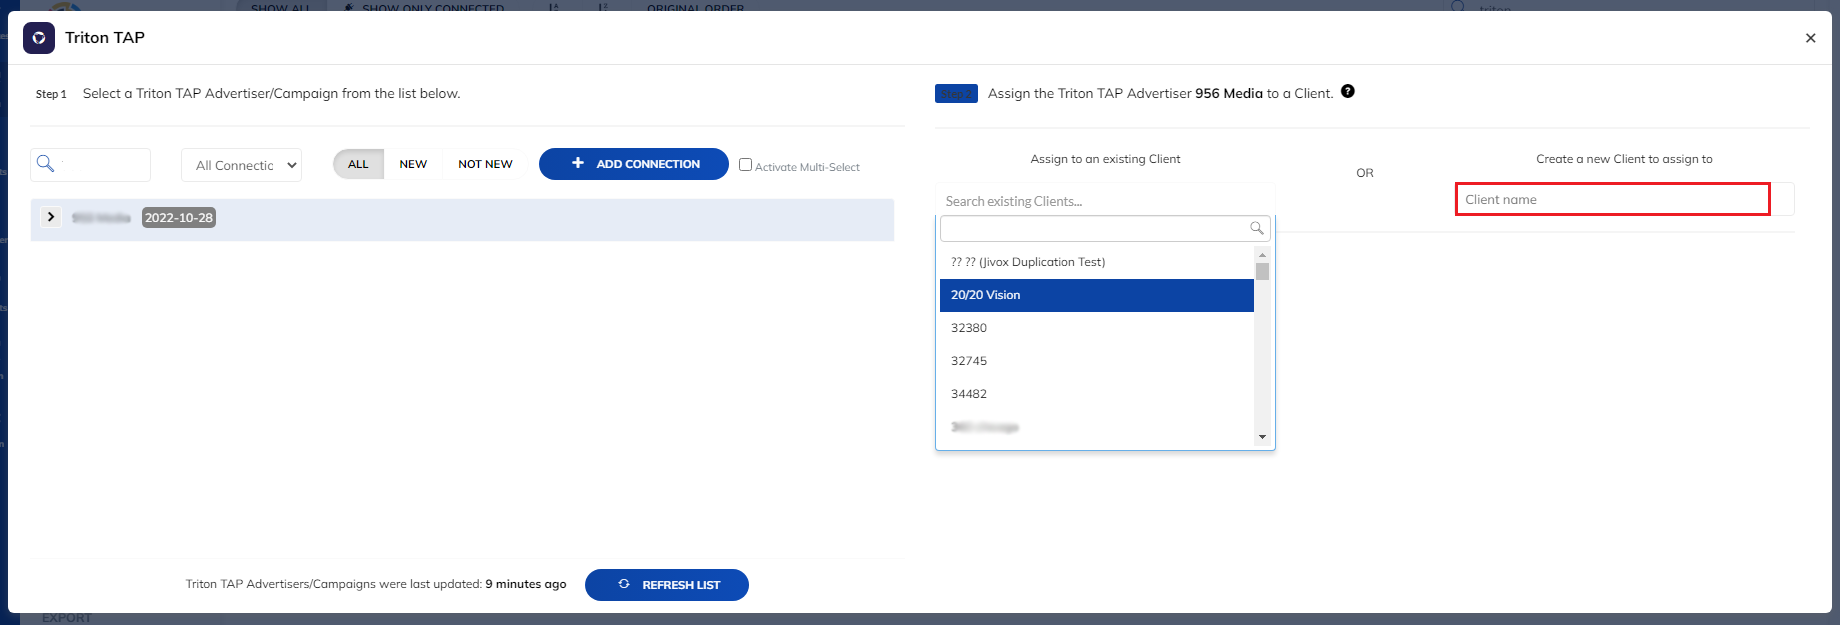Screen dimensions: 1840x625
Task: Click the ADD CONNECTION button
Action: pos(634,164)
